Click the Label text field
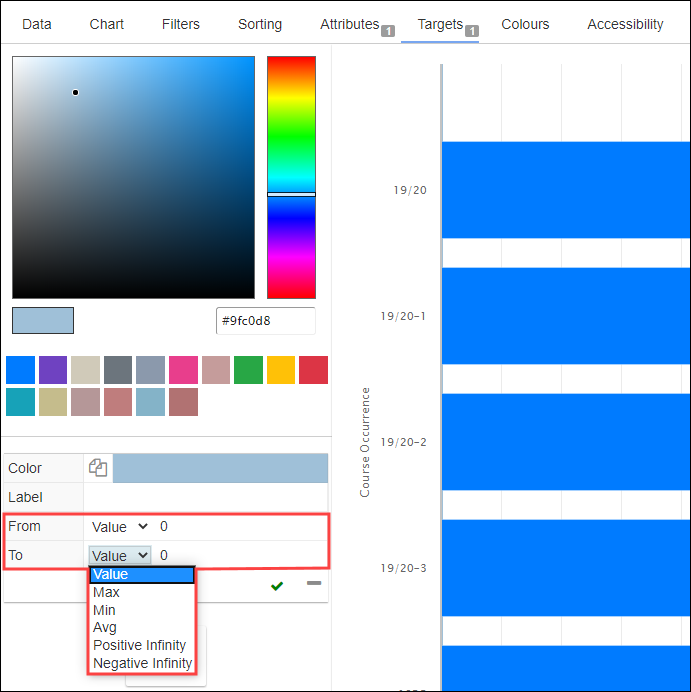The width and height of the screenshot is (691, 692). point(205,497)
